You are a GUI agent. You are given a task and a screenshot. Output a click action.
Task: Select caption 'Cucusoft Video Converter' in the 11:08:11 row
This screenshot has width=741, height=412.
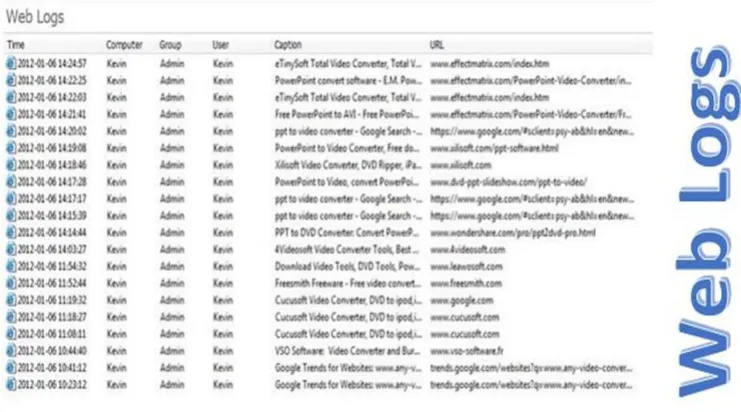pyautogui.click(x=348, y=334)
